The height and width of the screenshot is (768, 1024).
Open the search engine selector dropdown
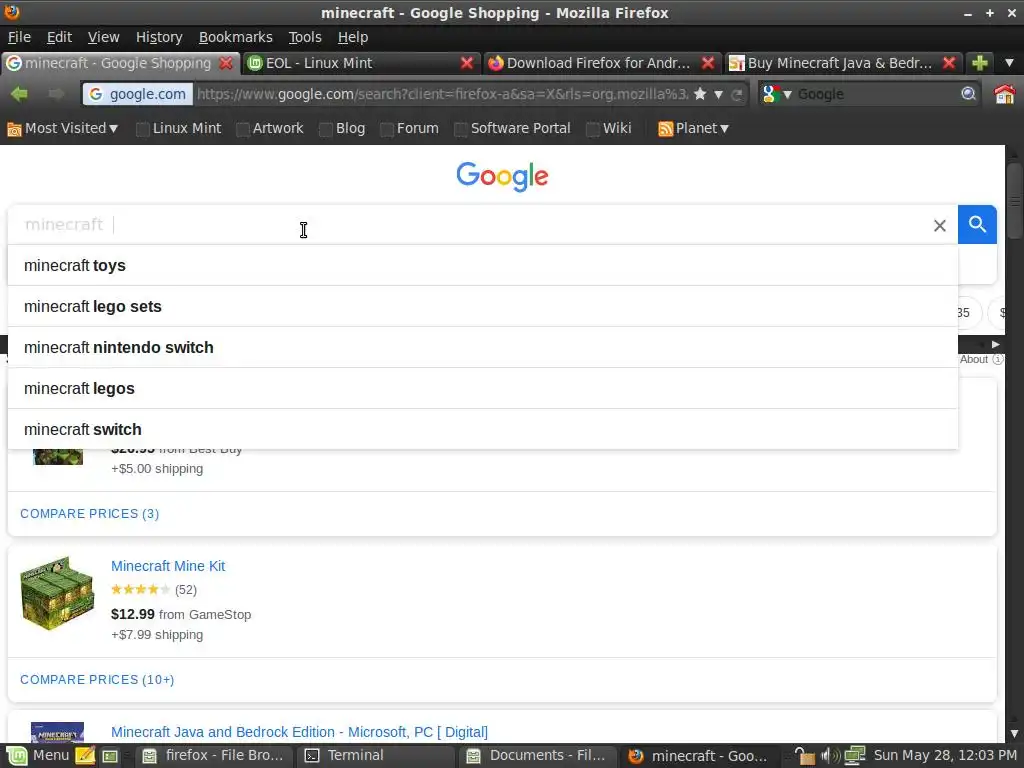[x=777, y=94]
